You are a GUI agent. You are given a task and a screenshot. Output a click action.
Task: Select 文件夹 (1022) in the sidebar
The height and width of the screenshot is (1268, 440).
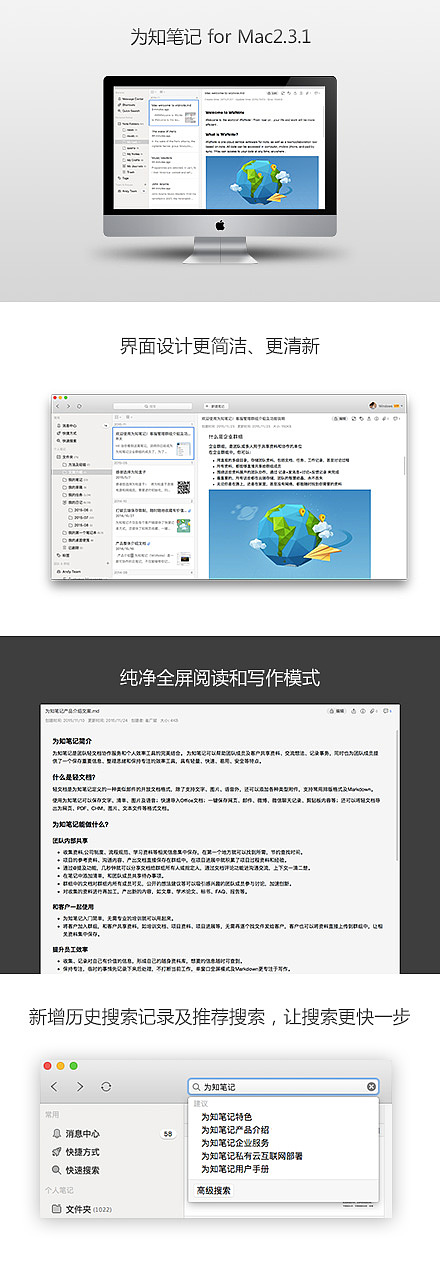click(91, 1210)
